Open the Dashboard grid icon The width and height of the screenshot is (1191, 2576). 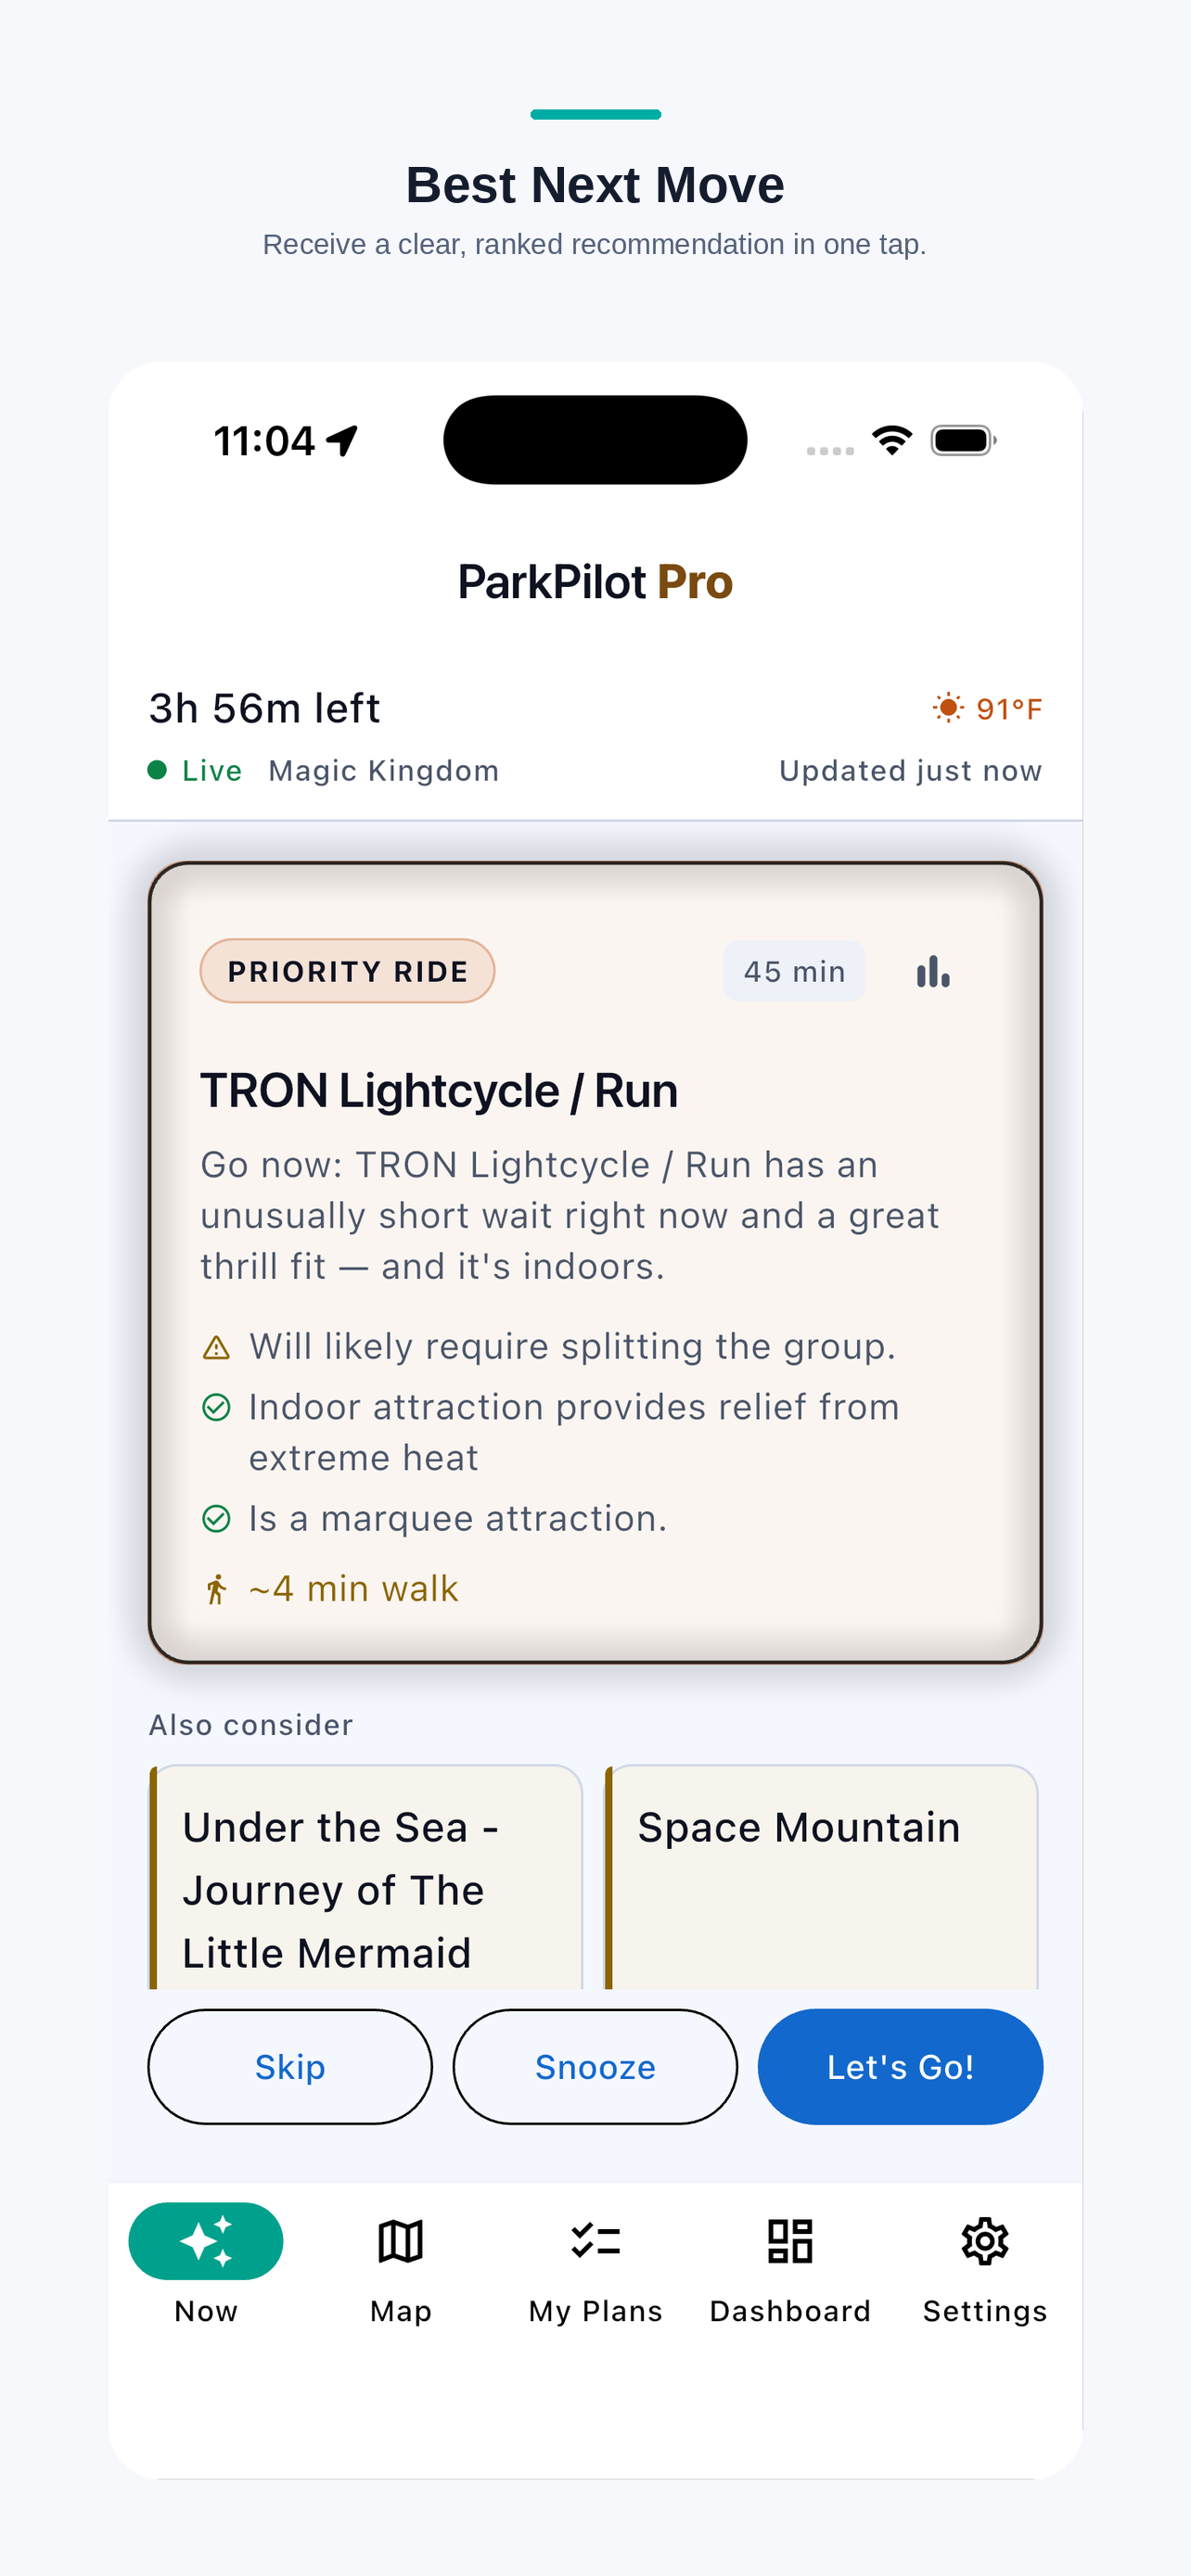[x=790, y=2241]
